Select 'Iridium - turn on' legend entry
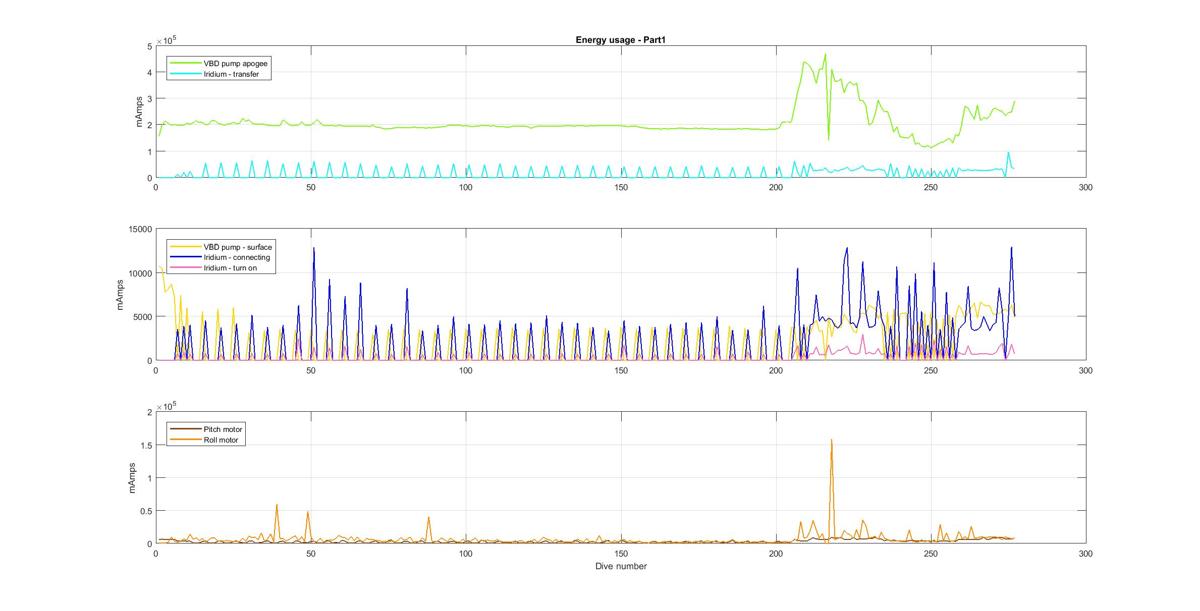 232,267
